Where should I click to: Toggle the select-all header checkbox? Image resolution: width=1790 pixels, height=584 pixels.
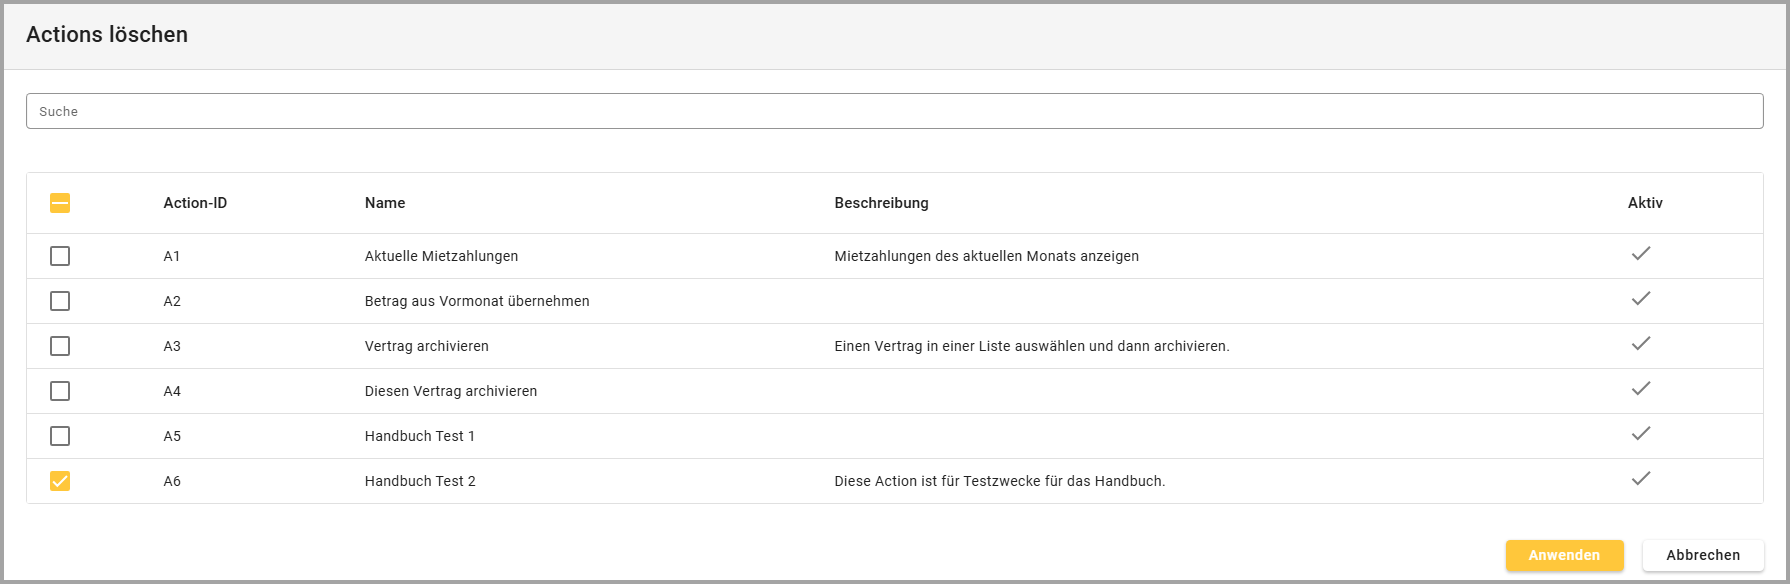coord(60,203)
